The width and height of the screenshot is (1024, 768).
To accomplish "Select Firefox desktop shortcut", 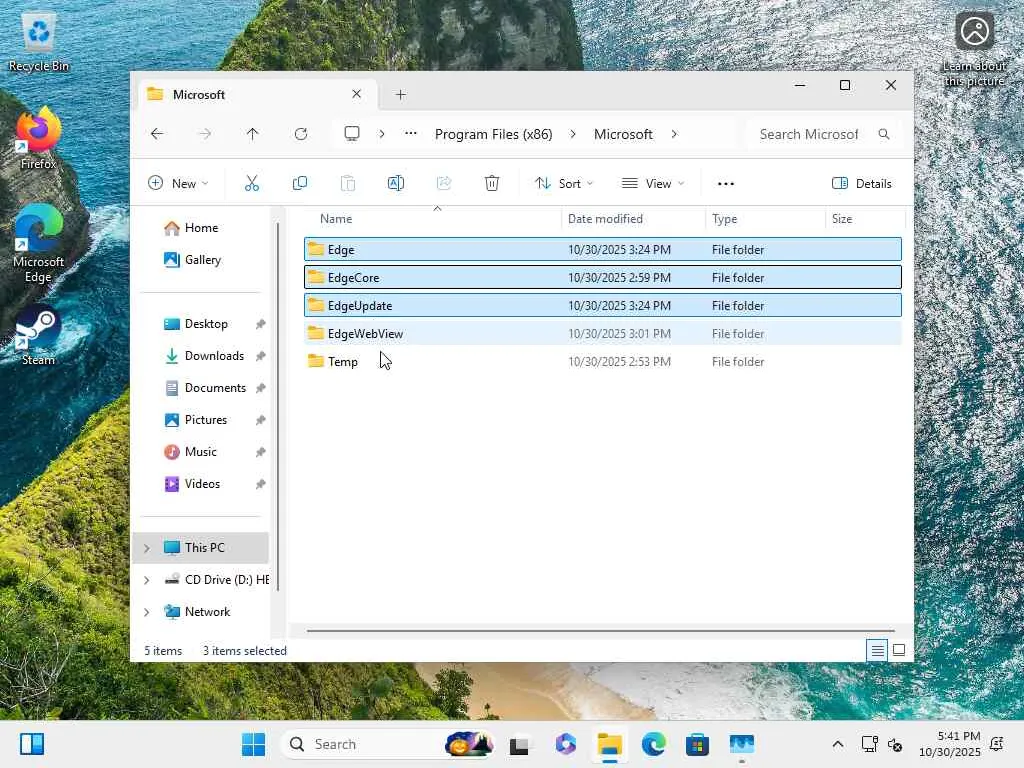I will [39, 140].
